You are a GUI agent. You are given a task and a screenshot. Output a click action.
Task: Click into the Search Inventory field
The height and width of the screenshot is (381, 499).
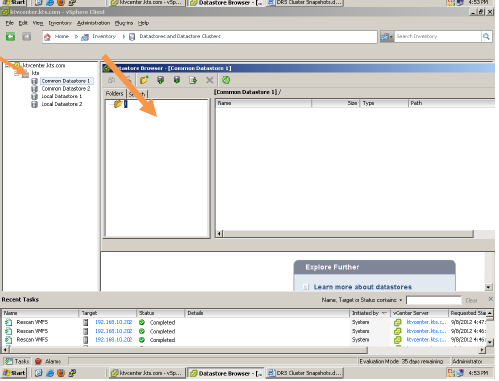438,36
